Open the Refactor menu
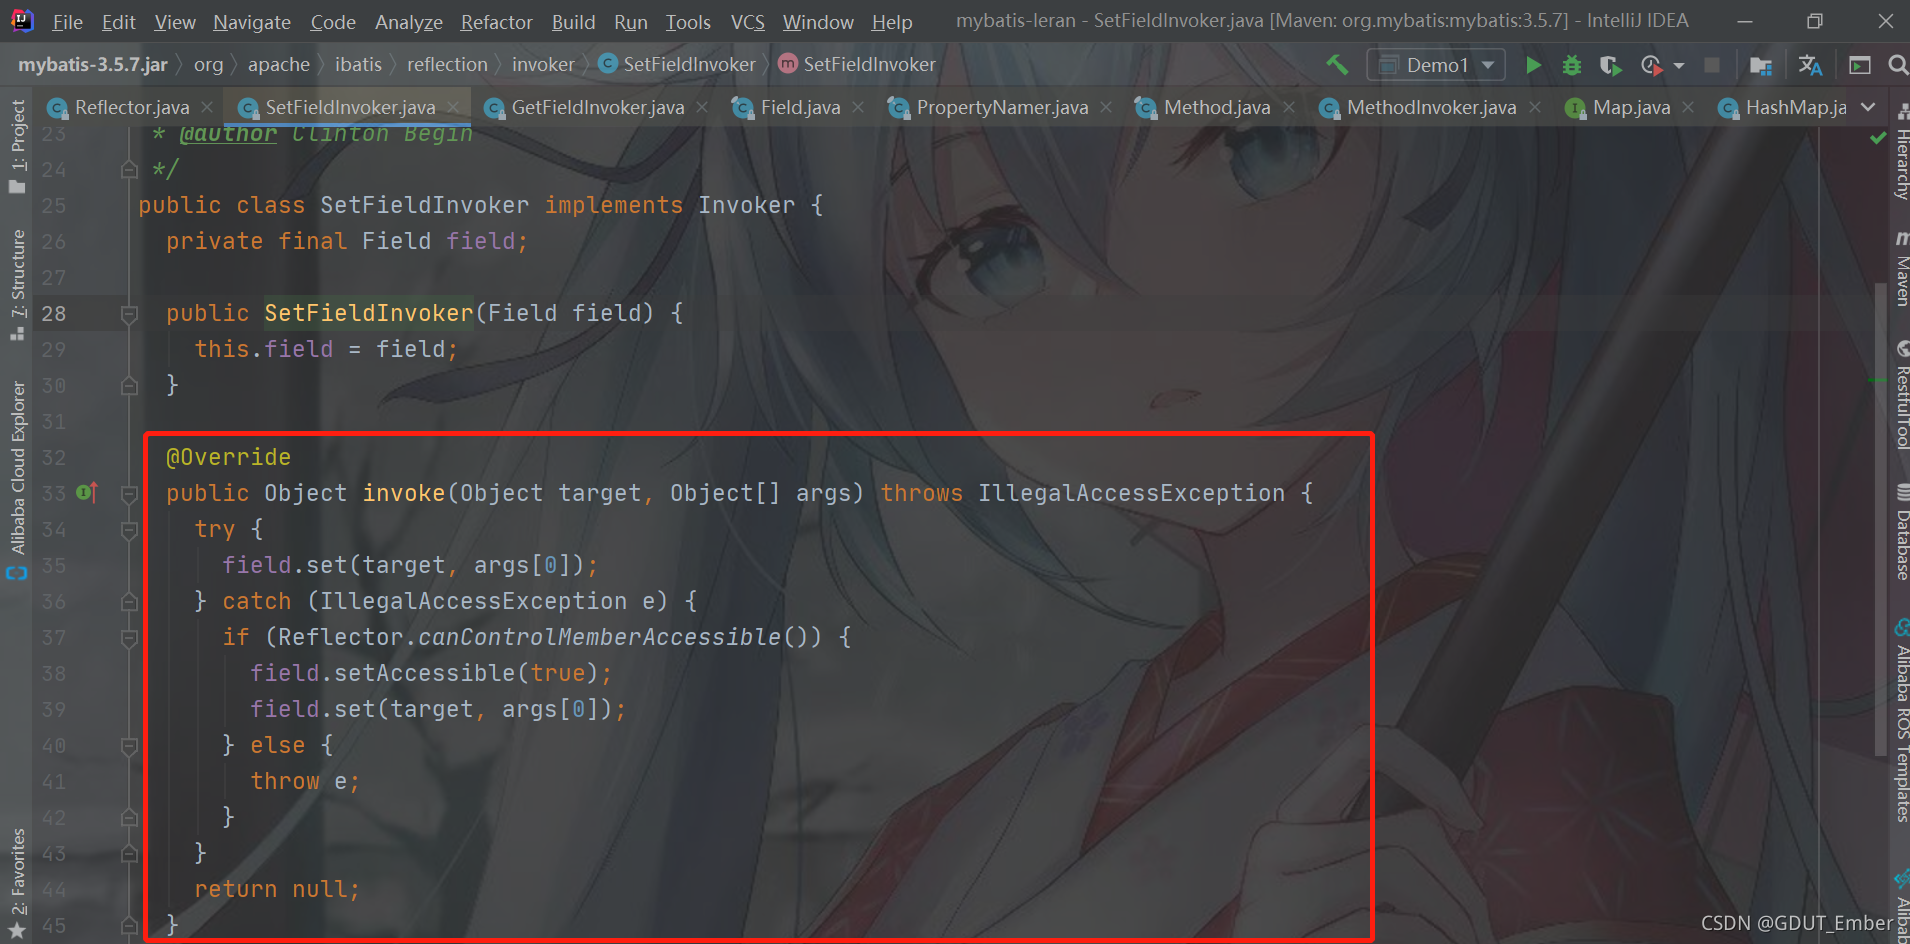 496,21
